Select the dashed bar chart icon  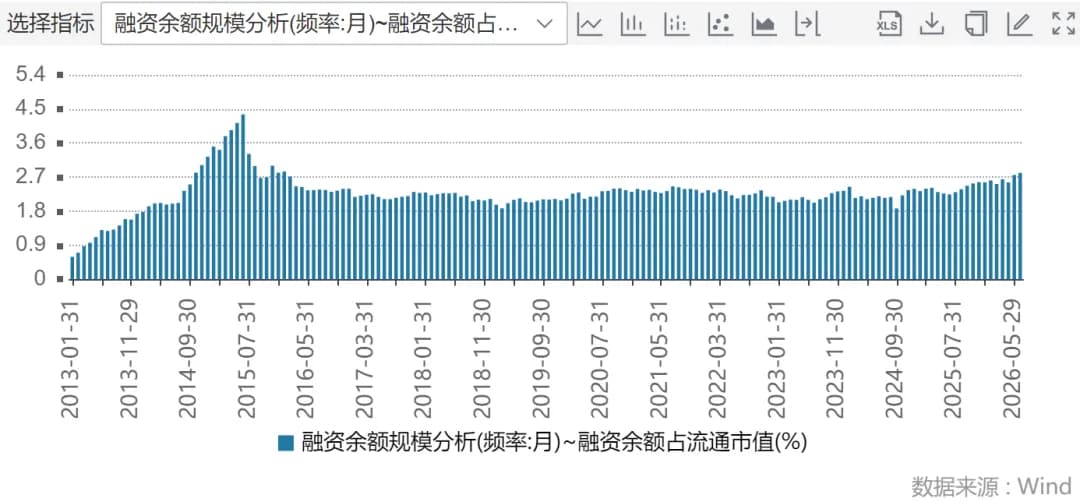[676, 24]
